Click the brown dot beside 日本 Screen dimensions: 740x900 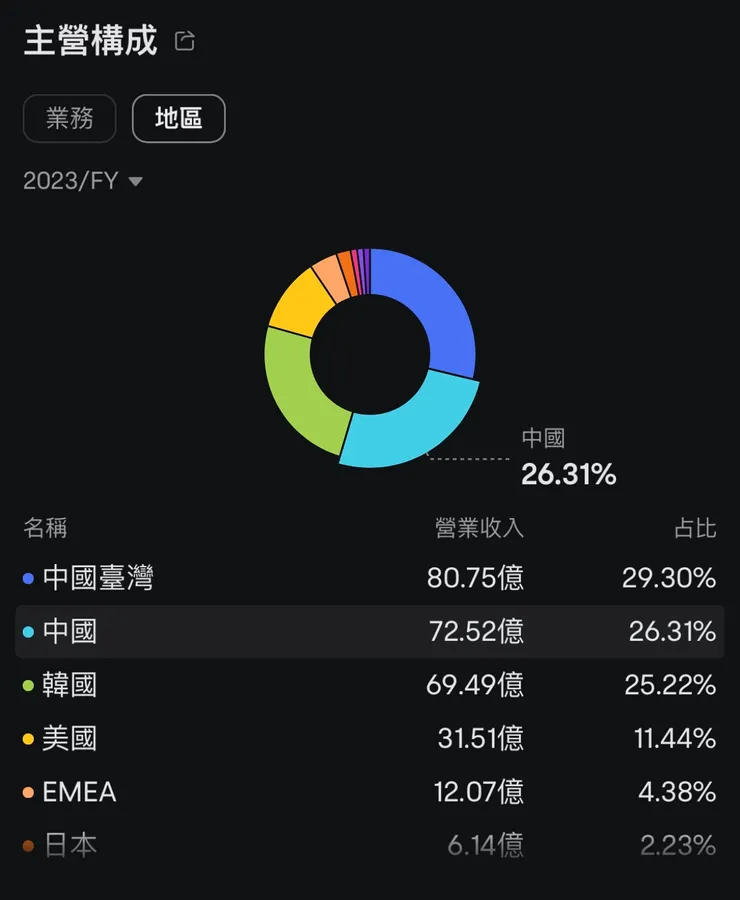[x=27, y=844]
